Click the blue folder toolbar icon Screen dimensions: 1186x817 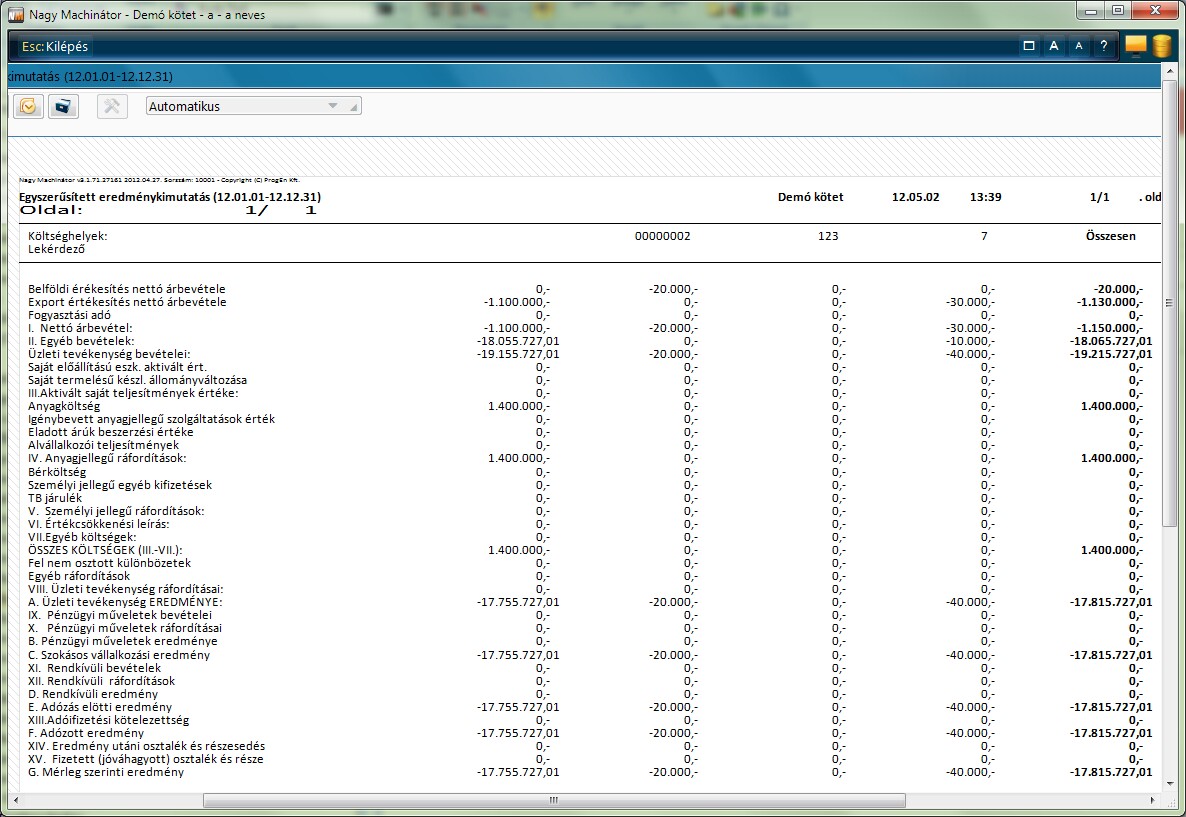pos(65,106)
